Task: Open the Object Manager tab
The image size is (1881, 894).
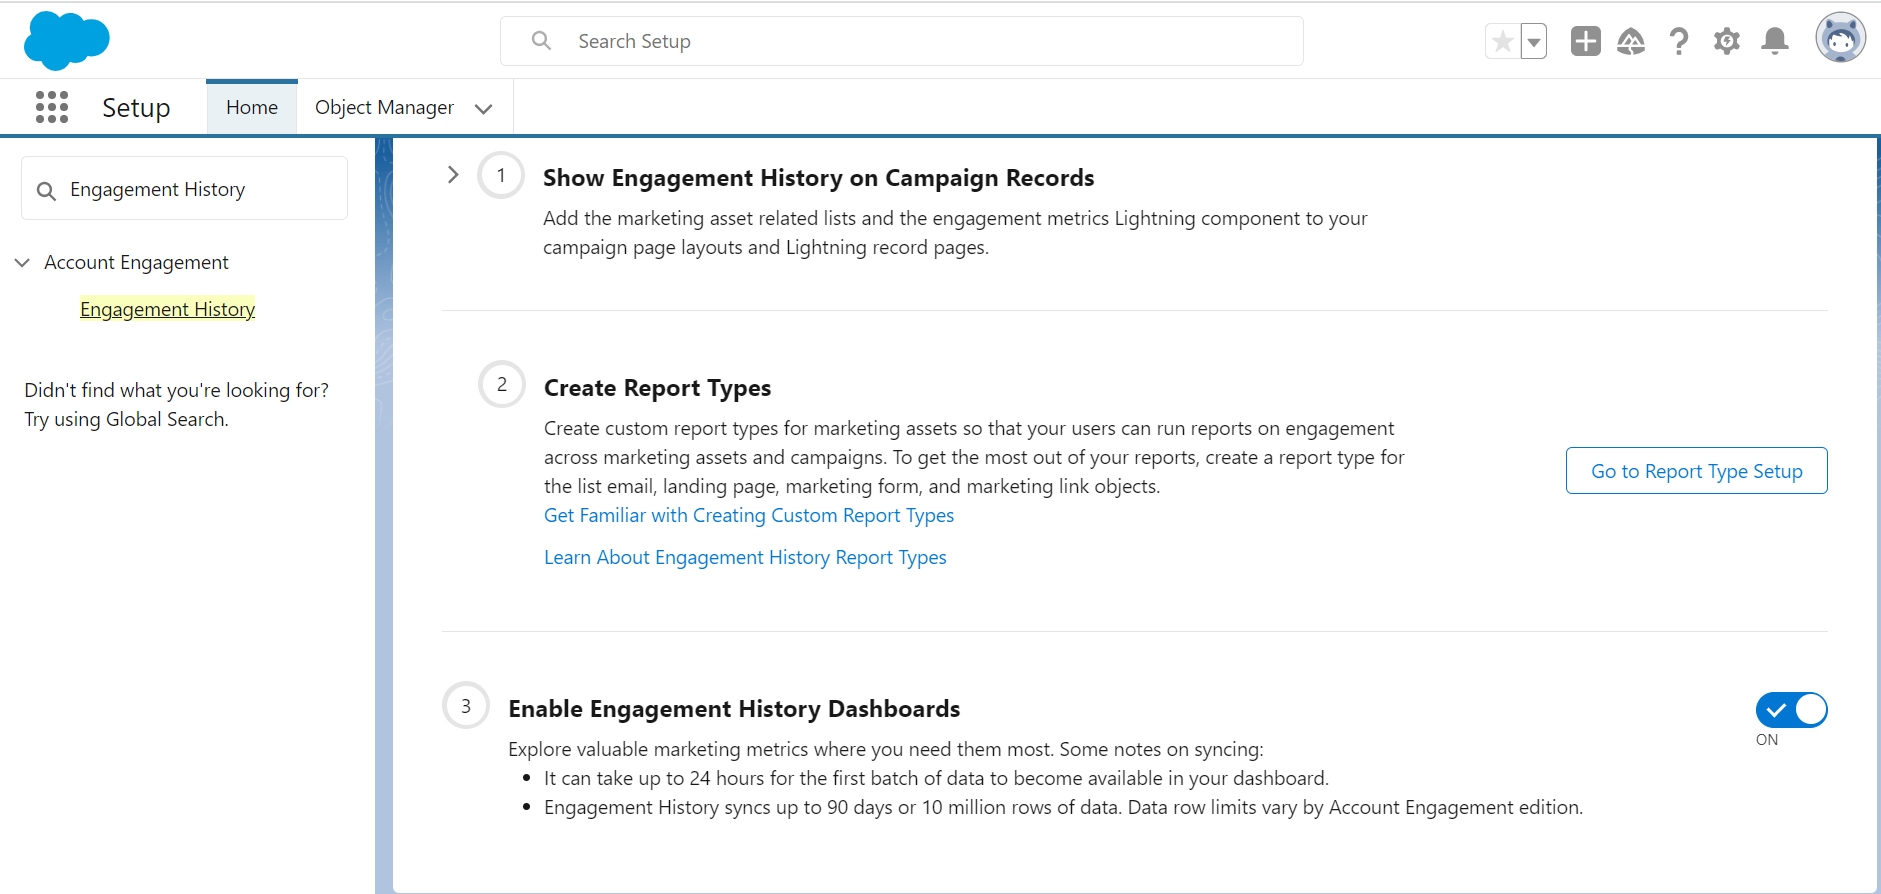Action: pos(384,107)
